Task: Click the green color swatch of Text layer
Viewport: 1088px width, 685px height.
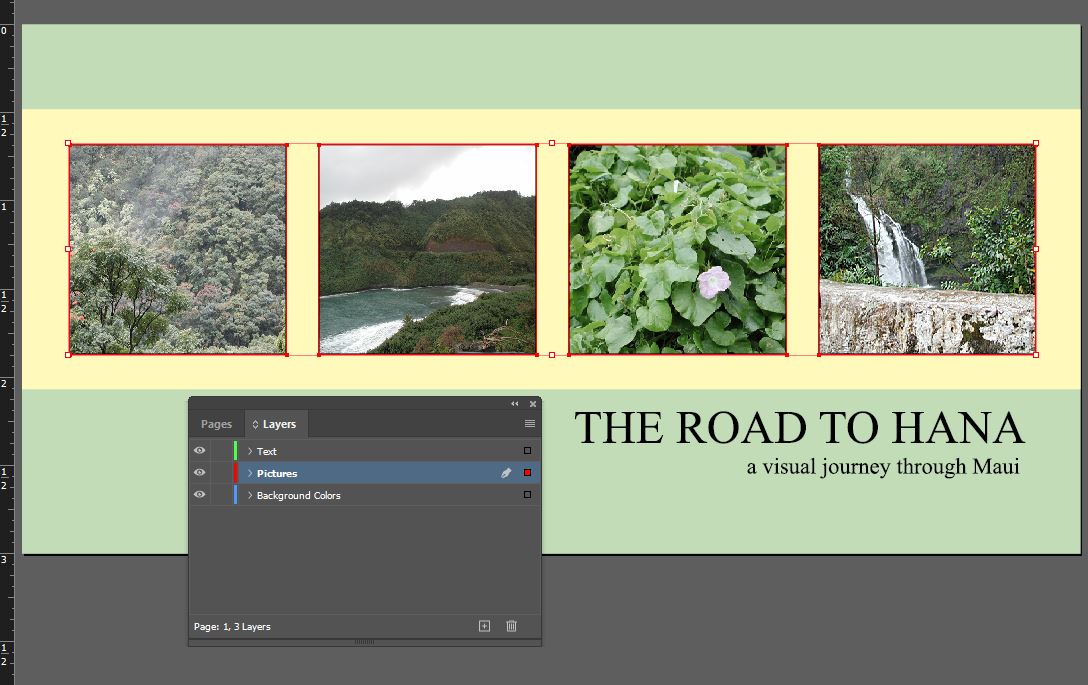Action: click(x=236, y=451)
